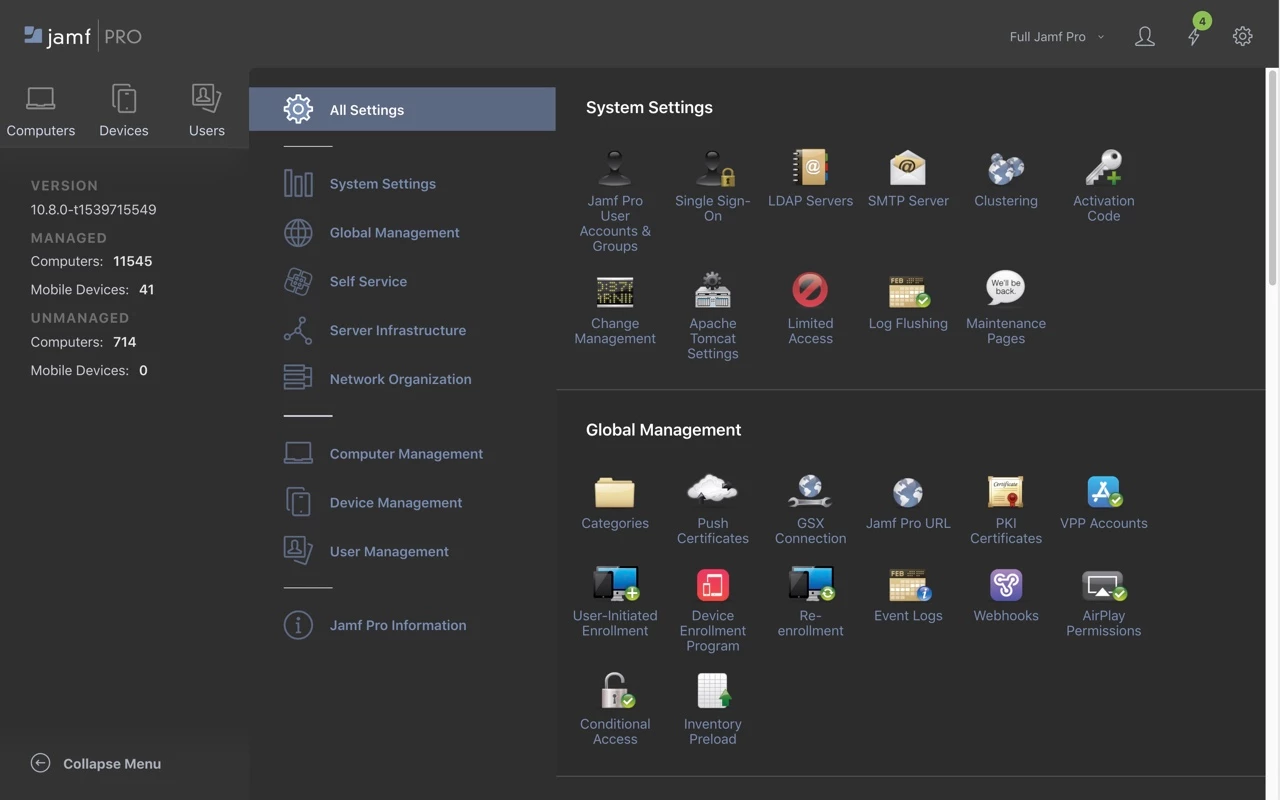Screen dimensions: 1280x800
Task: Open Device Enrollment Program icon
Action: click(x=713, y=584)
